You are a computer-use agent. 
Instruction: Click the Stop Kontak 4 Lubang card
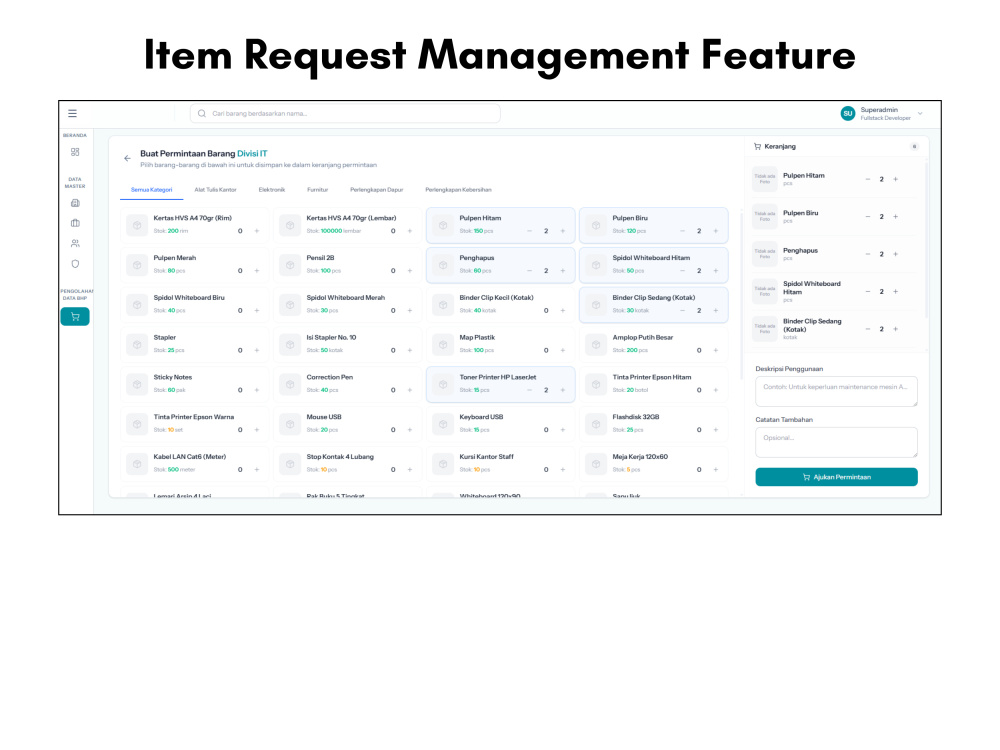point(348,464)
